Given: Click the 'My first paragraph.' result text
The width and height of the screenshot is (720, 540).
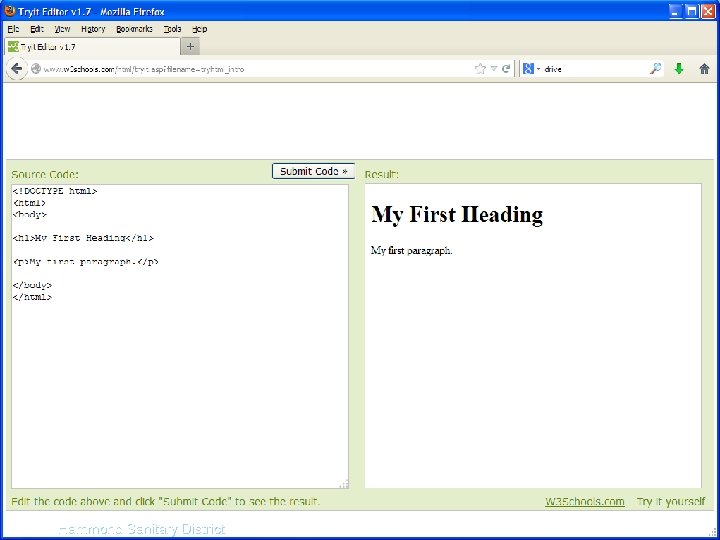Looking at the screenshot, I should 411,250.
